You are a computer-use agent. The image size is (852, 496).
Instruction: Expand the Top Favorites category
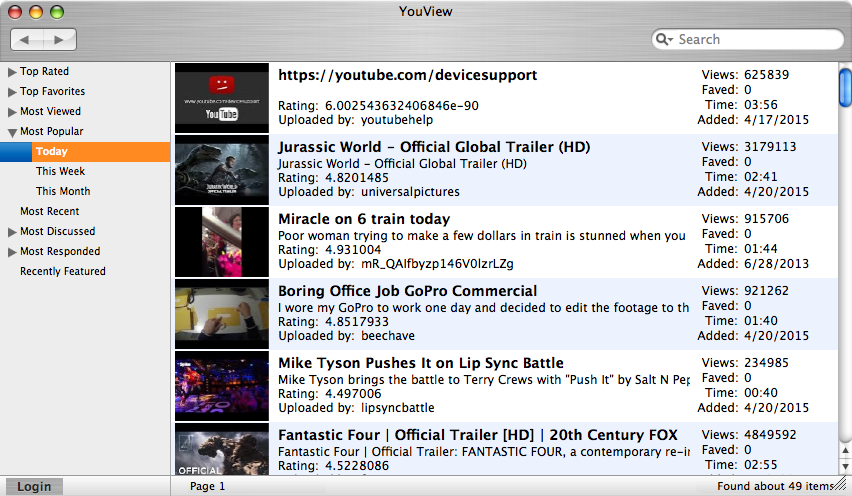tap(12, 92)
